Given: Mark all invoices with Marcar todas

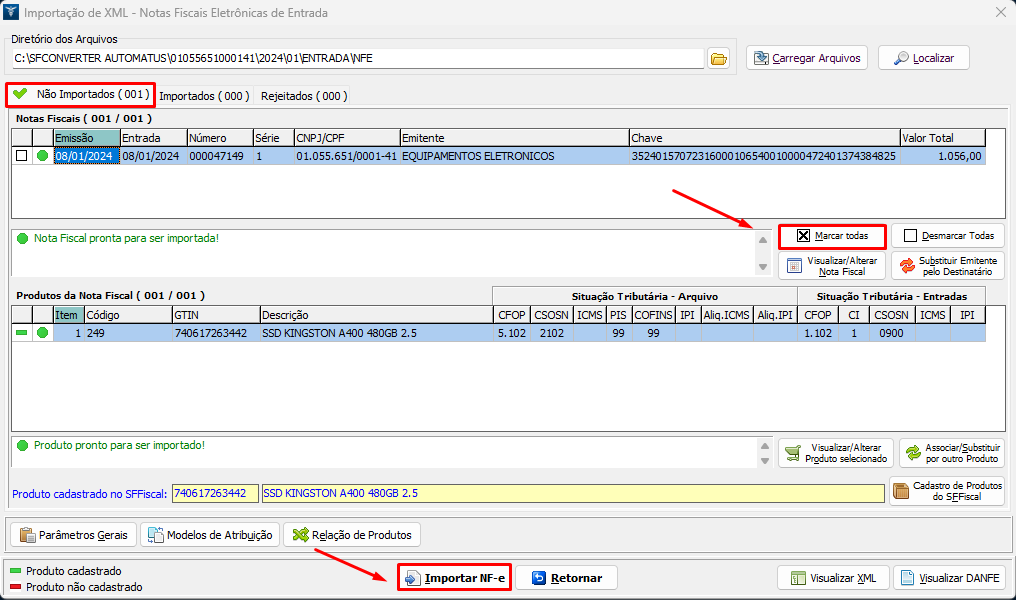Looking at the screenshot, I should pyautogui.click(x=832, y=236).
